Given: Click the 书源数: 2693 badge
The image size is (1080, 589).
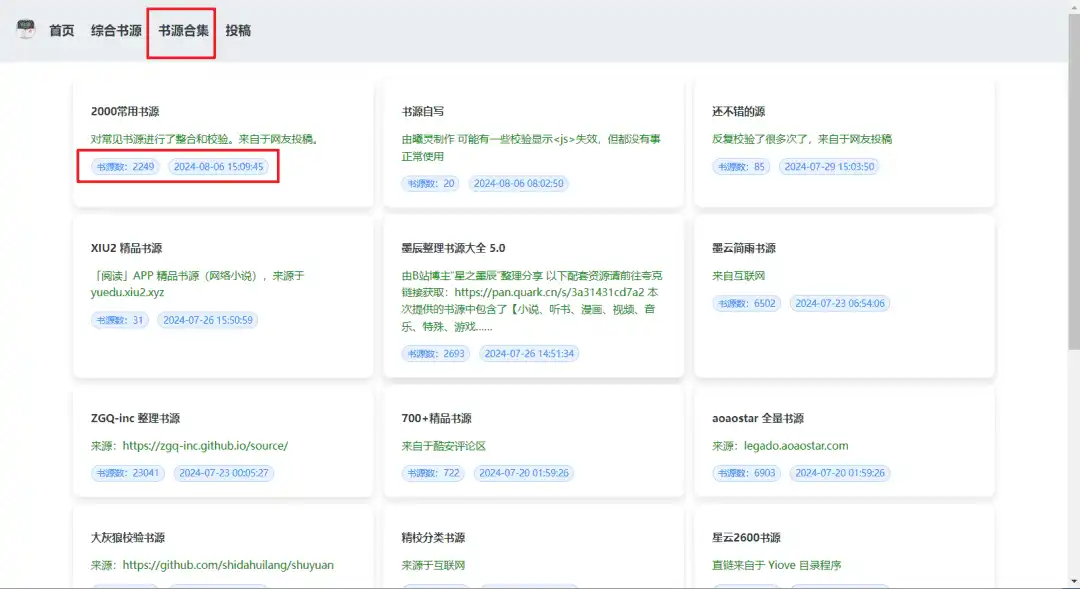Looking at the screenshot, I should (x=436, y=354).
